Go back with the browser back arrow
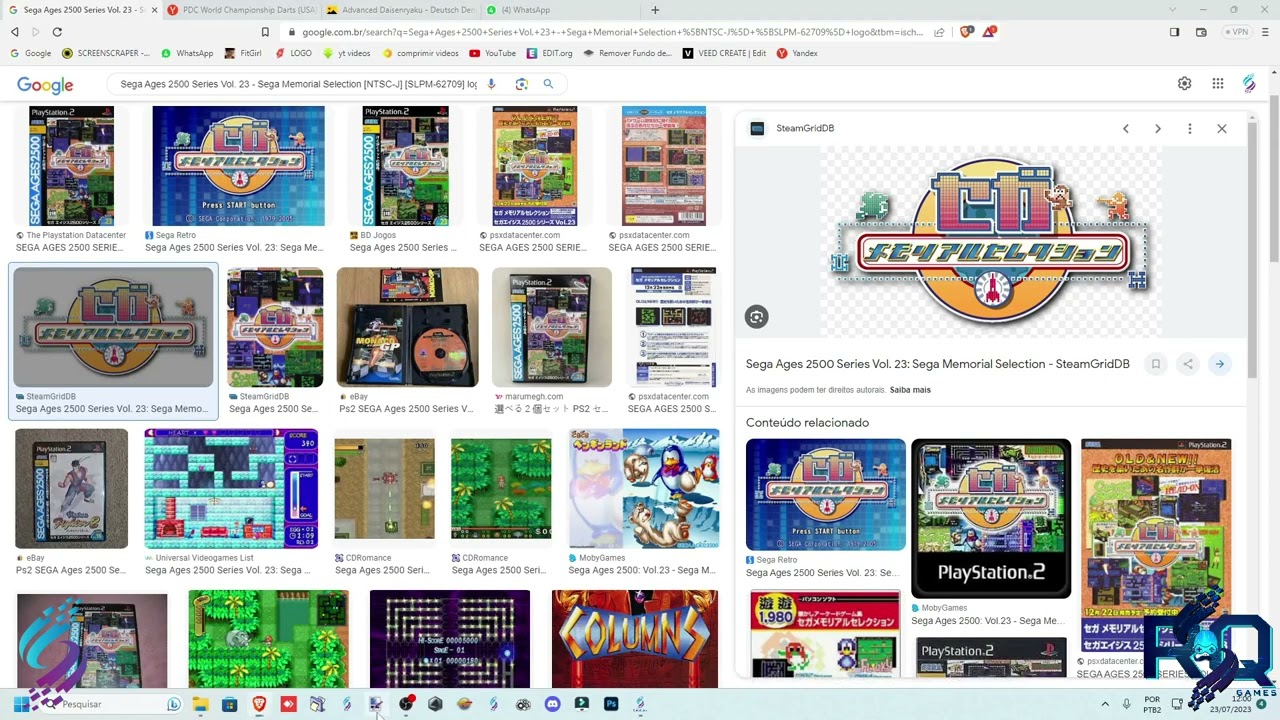Viewport: 1280px width, 720px height. pyautogui.click(x=14, y=32)
